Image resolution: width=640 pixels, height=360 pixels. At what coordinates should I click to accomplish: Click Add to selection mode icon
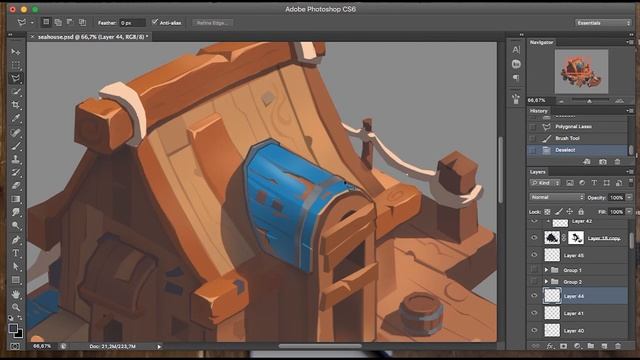click(58, 22)
